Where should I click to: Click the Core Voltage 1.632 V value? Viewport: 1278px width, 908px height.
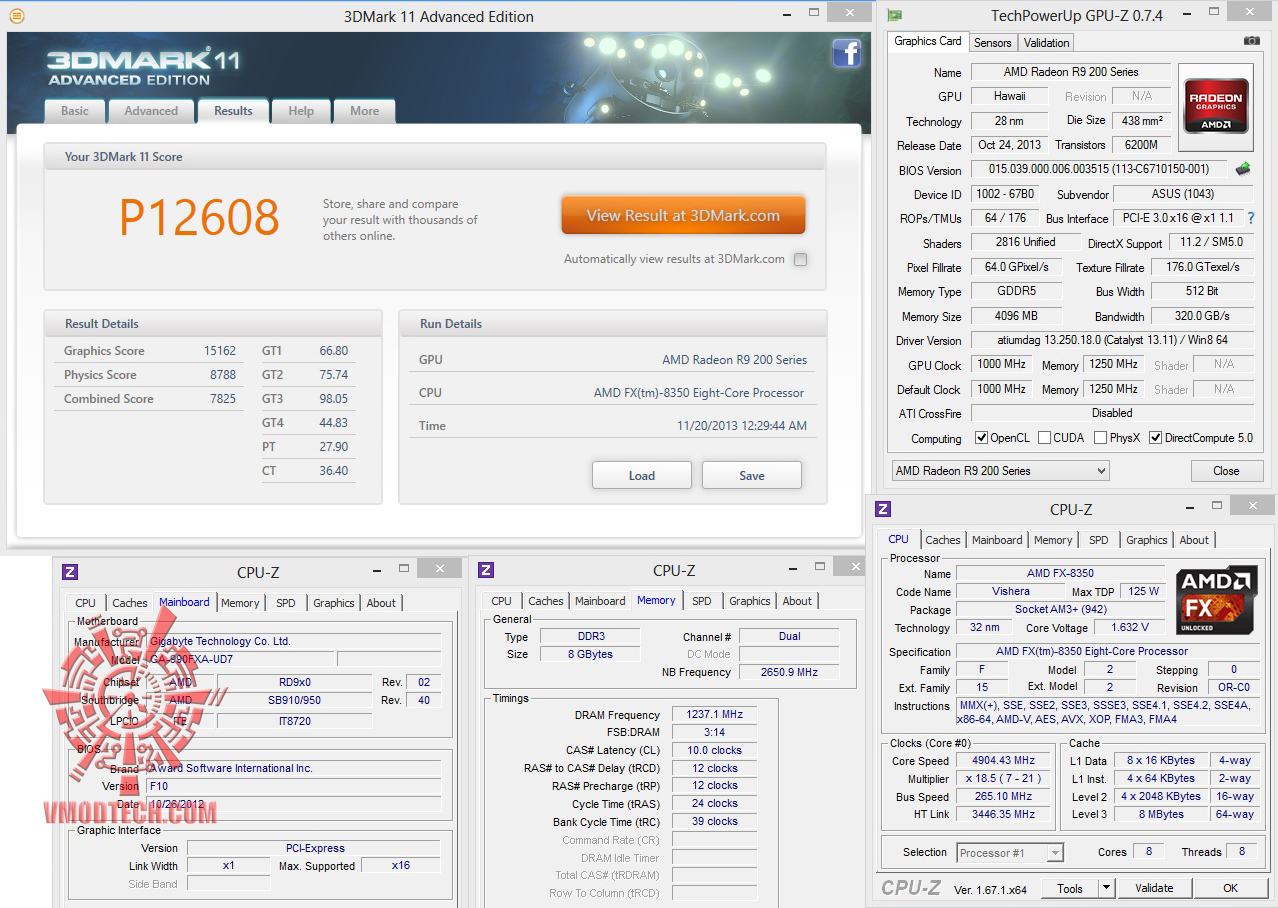coord(1130,628)
